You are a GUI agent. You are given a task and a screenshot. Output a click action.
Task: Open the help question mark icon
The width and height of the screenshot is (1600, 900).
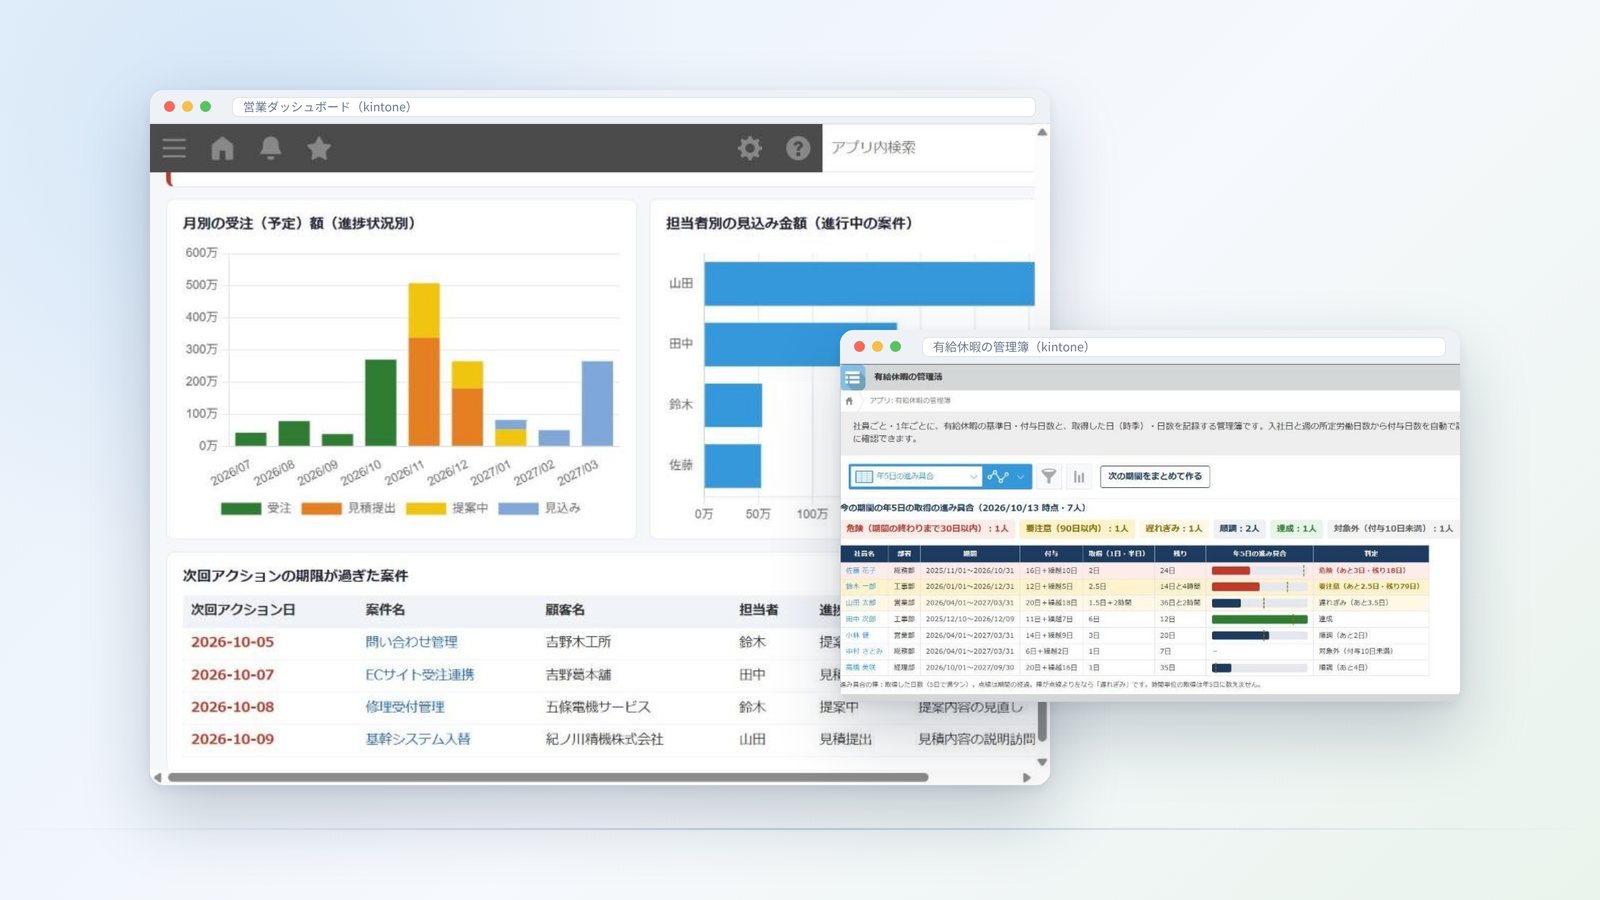pyautogui.click(x=798, y=148)
